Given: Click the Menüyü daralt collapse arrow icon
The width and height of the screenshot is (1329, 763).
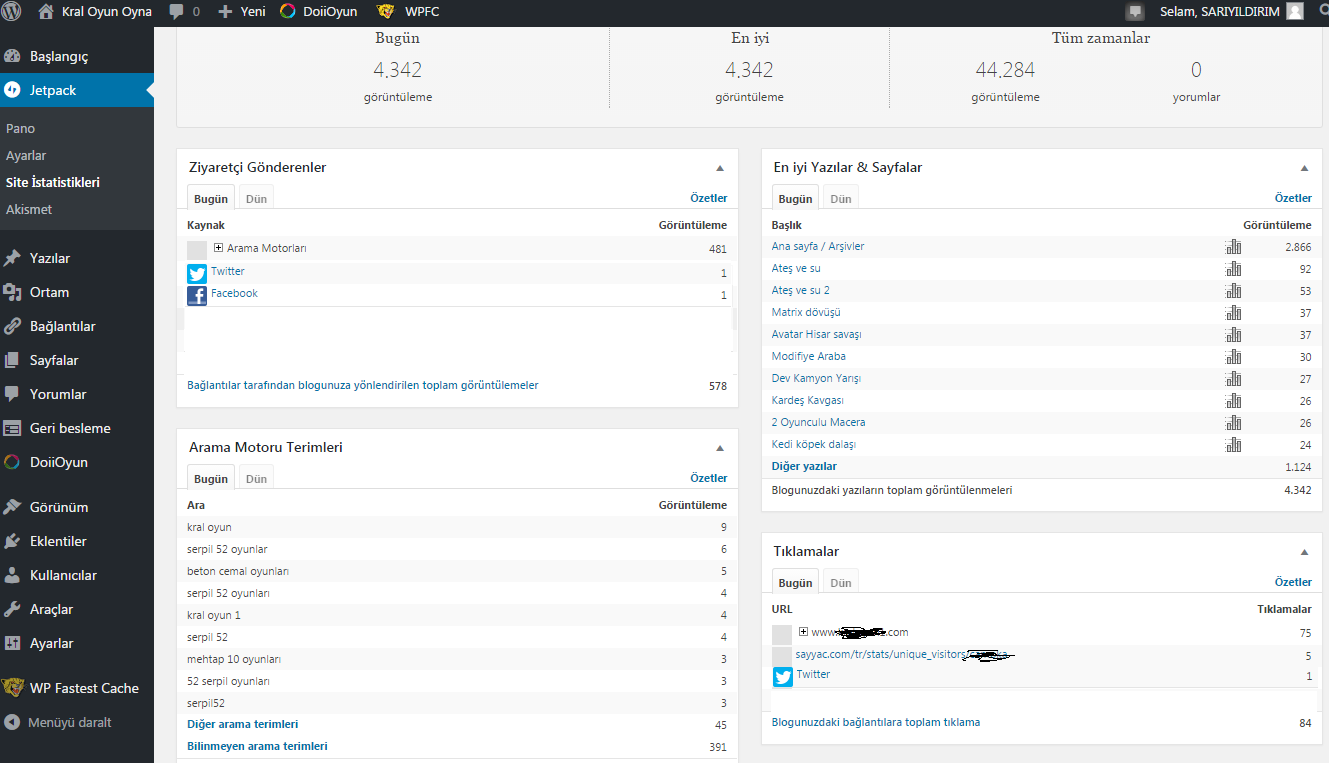Looking at the screenshot, I should (12, 722).
